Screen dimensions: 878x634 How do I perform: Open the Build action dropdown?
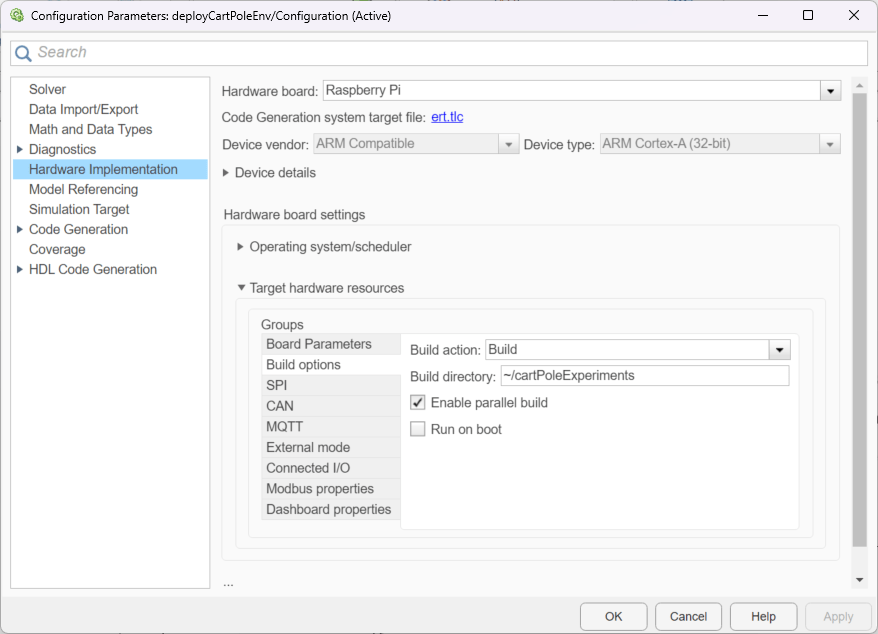[779, 350]
